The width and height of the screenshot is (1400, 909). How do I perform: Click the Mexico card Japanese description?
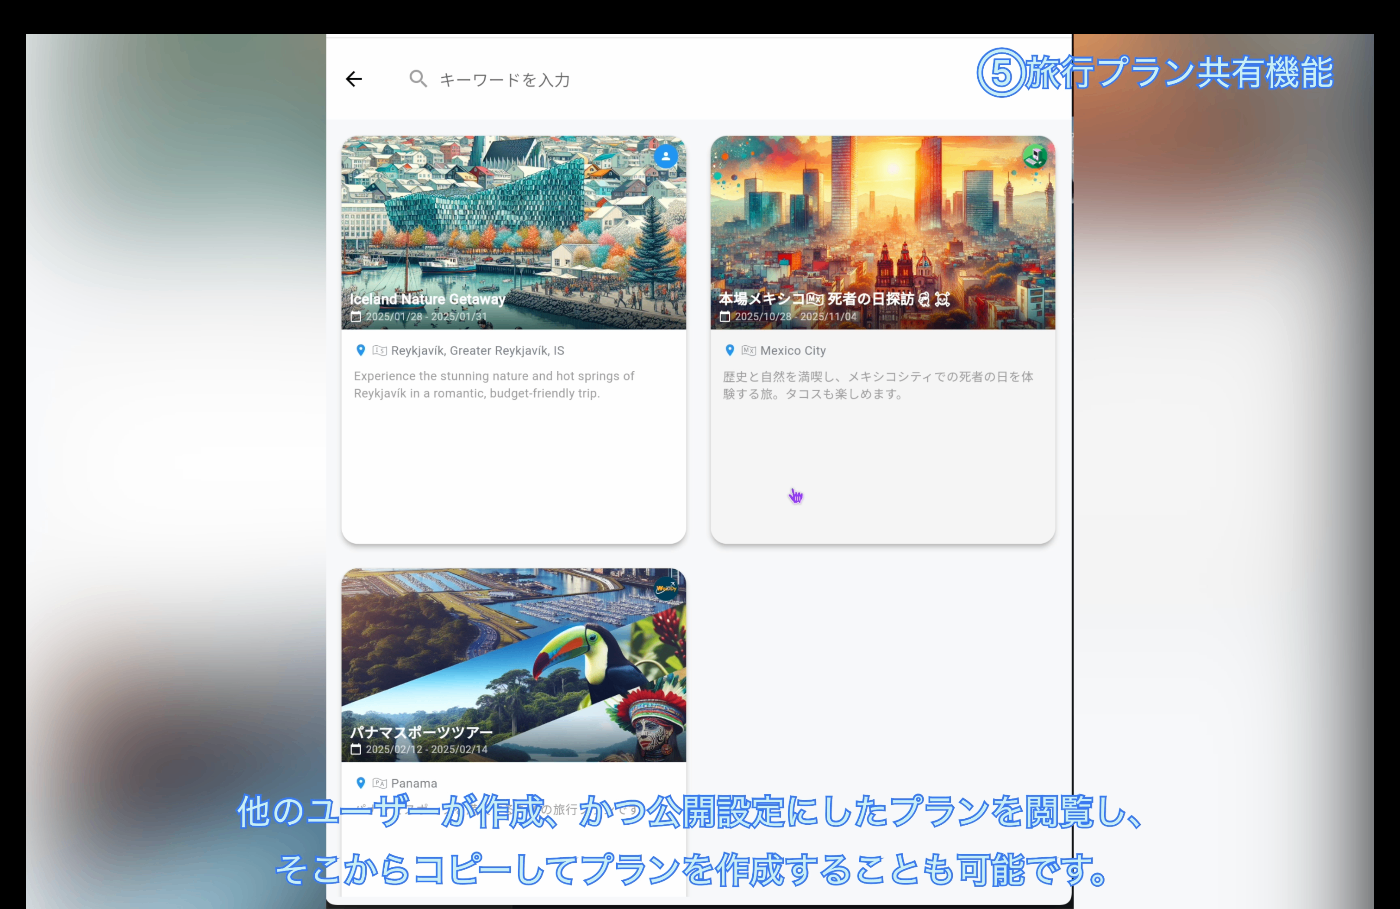click(878, 385)
